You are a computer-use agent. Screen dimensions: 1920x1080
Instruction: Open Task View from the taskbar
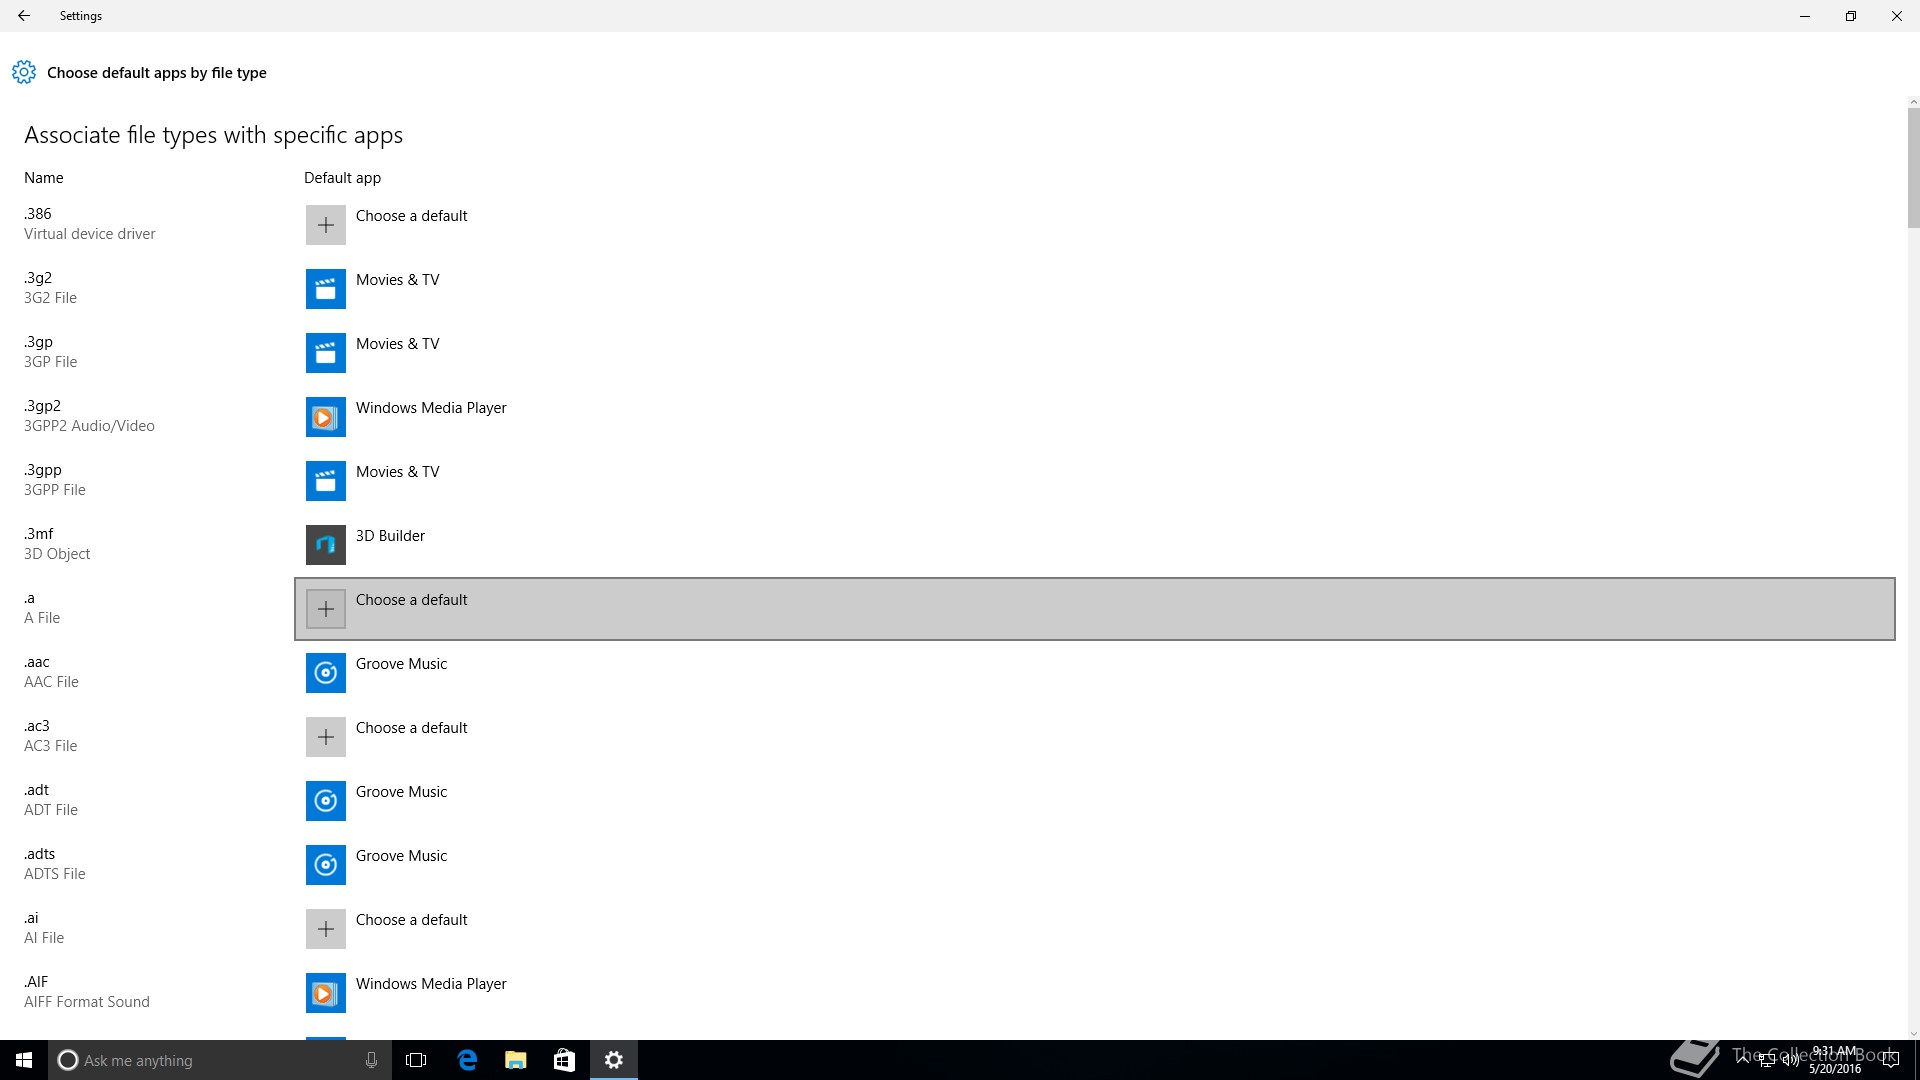tap(416, 1060)
